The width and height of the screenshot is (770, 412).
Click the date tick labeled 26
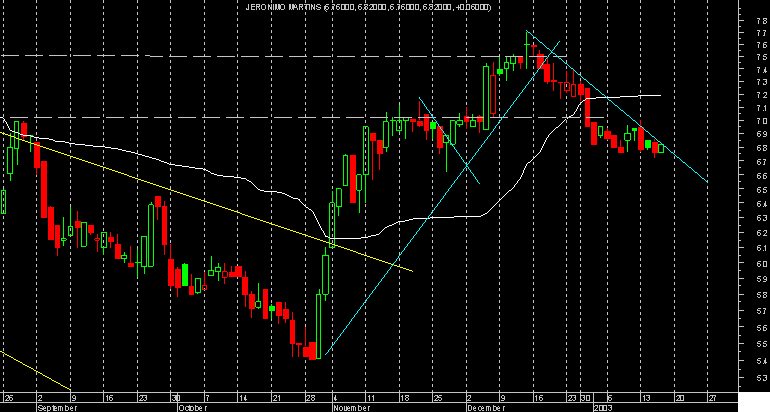[8, 398]
